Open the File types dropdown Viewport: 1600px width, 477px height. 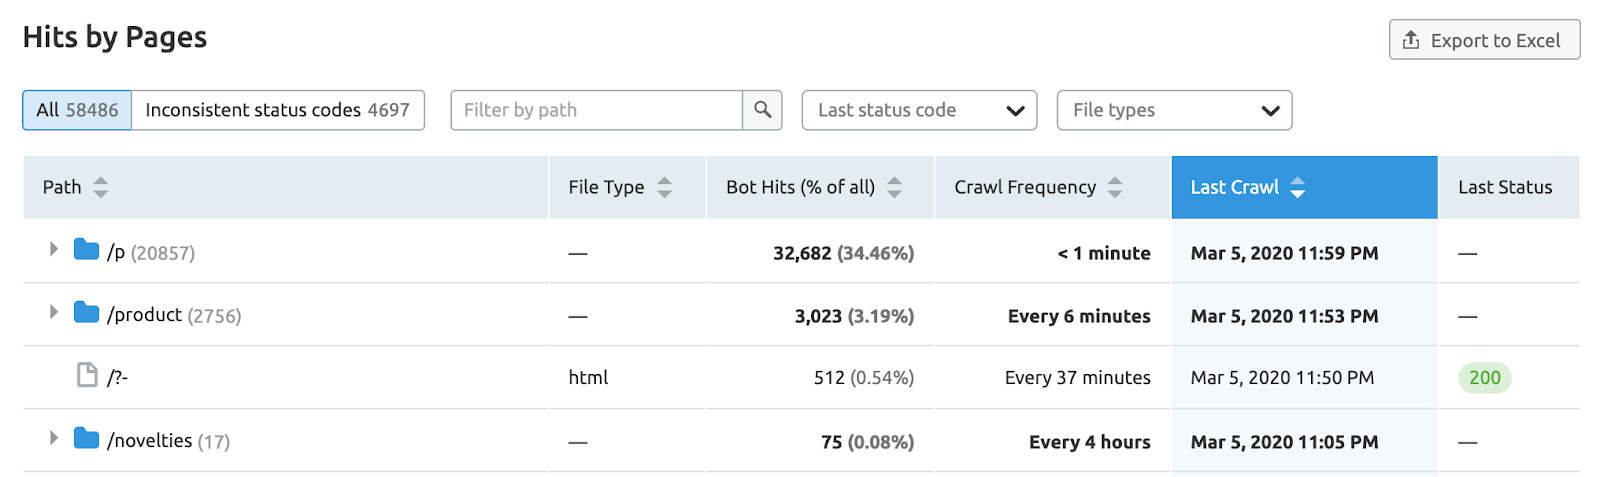pos(1174,110)
